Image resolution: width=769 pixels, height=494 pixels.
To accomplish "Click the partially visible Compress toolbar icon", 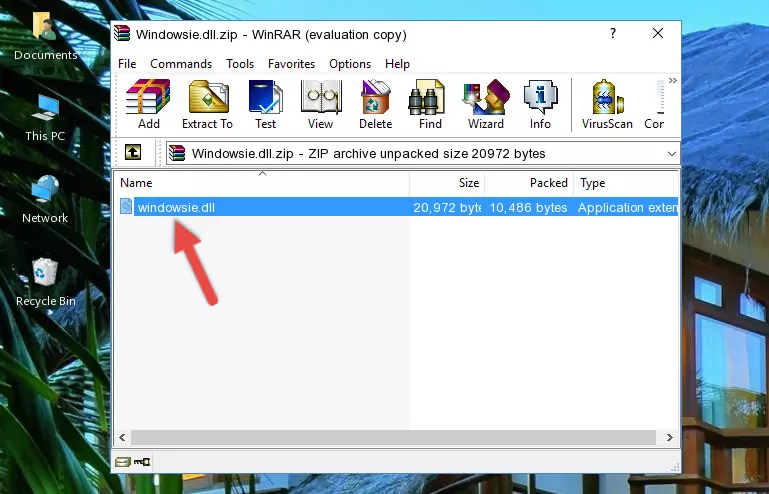I will click(x=655, y=104).
